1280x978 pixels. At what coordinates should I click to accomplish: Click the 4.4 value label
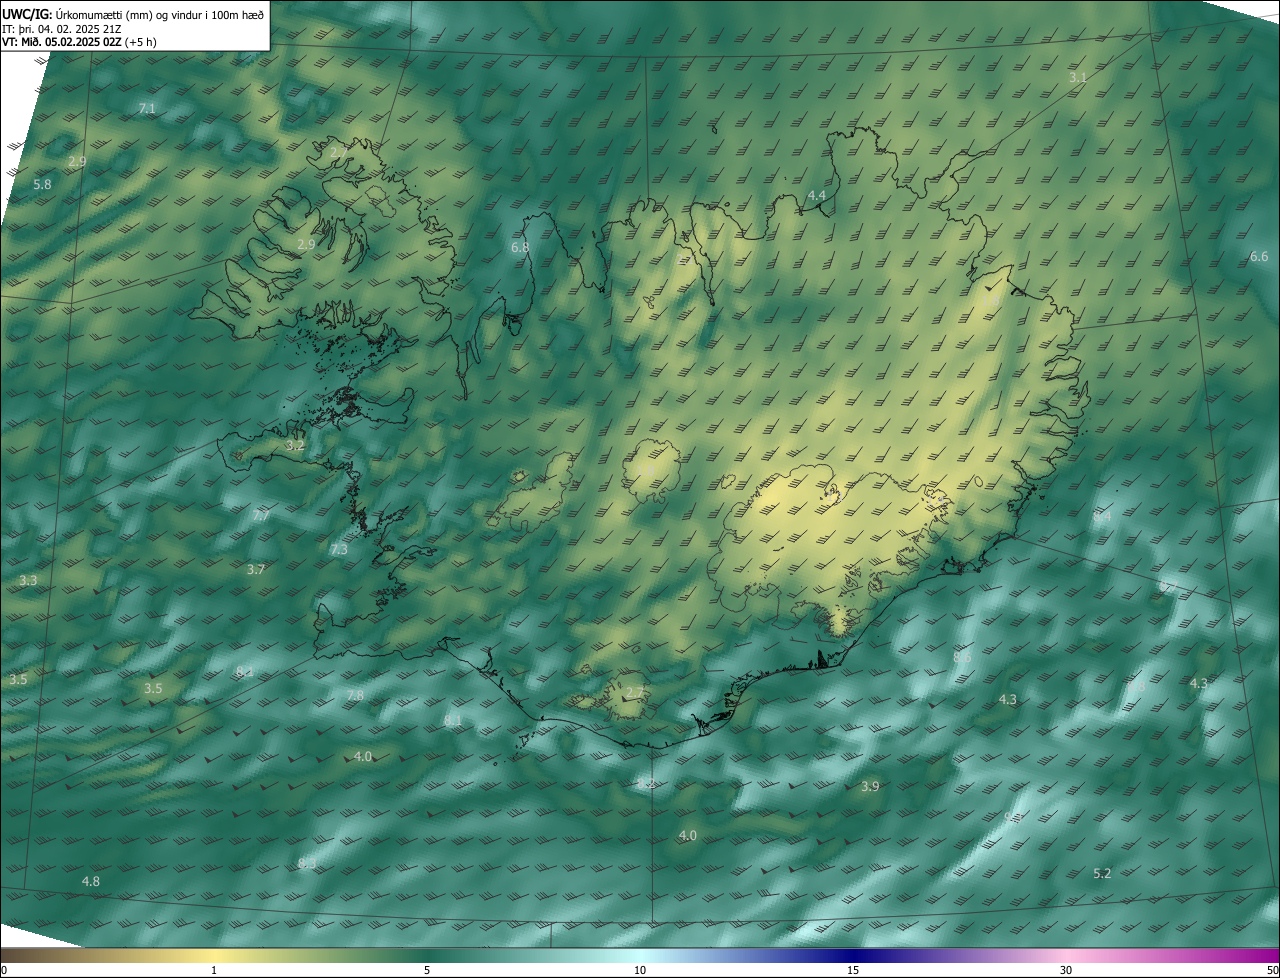(816, 195)
